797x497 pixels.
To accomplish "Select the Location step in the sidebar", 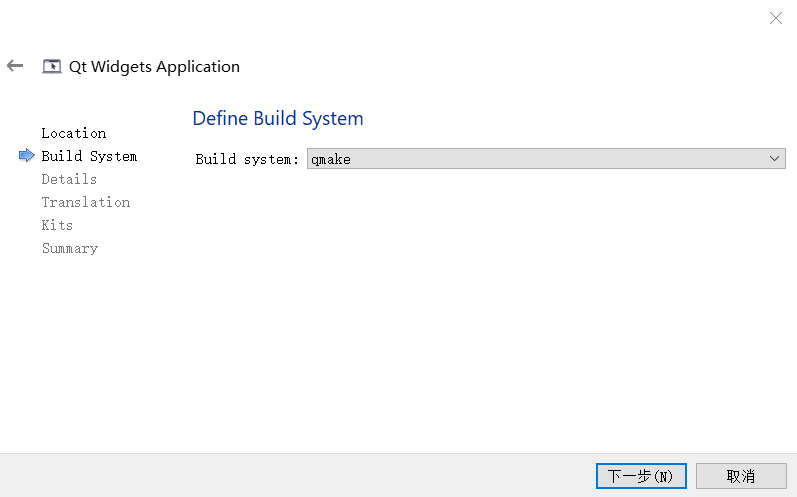I will pyautogui.click(x=73, y=133).
